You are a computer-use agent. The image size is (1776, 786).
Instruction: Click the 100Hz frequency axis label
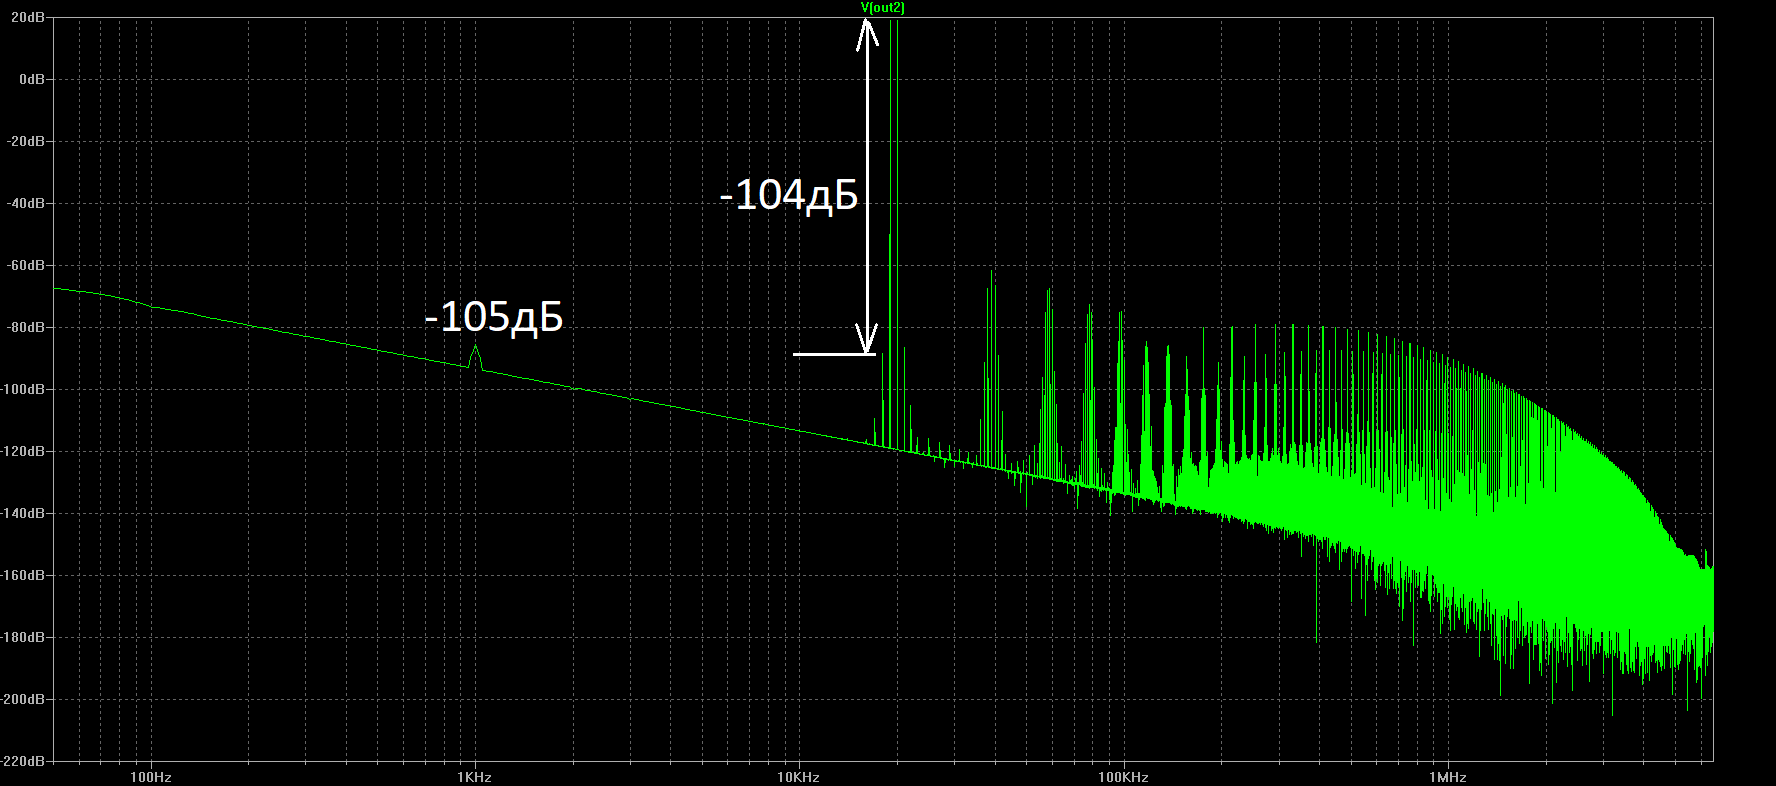pos(151,777)
